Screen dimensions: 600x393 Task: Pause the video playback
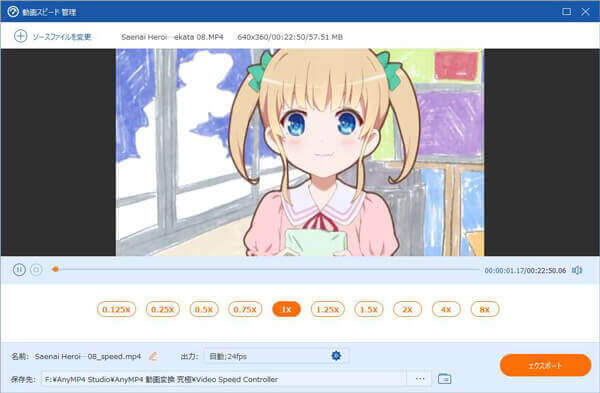click(x=19, y=270)
